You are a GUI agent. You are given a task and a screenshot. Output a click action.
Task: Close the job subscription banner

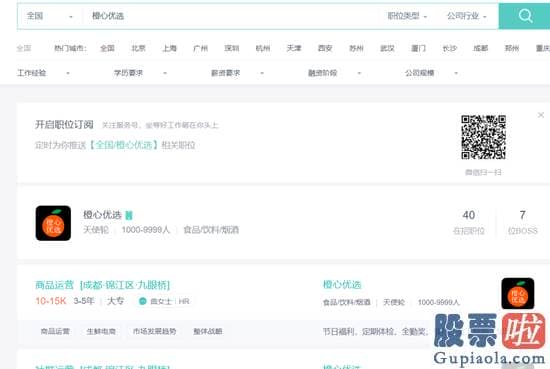541,115
